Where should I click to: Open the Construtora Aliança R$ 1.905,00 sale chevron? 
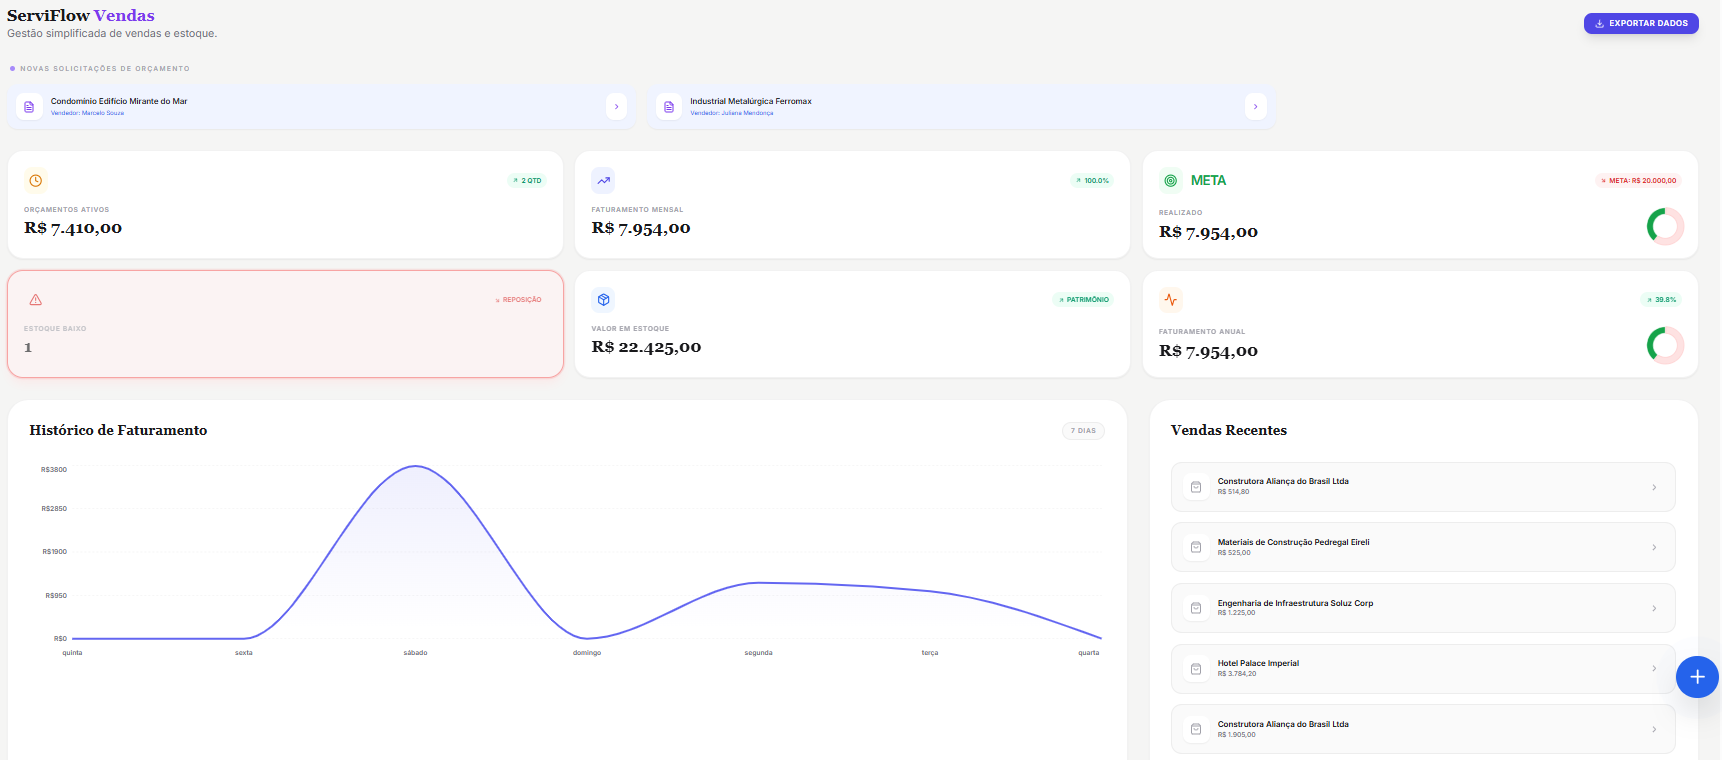click(1654, 729)
